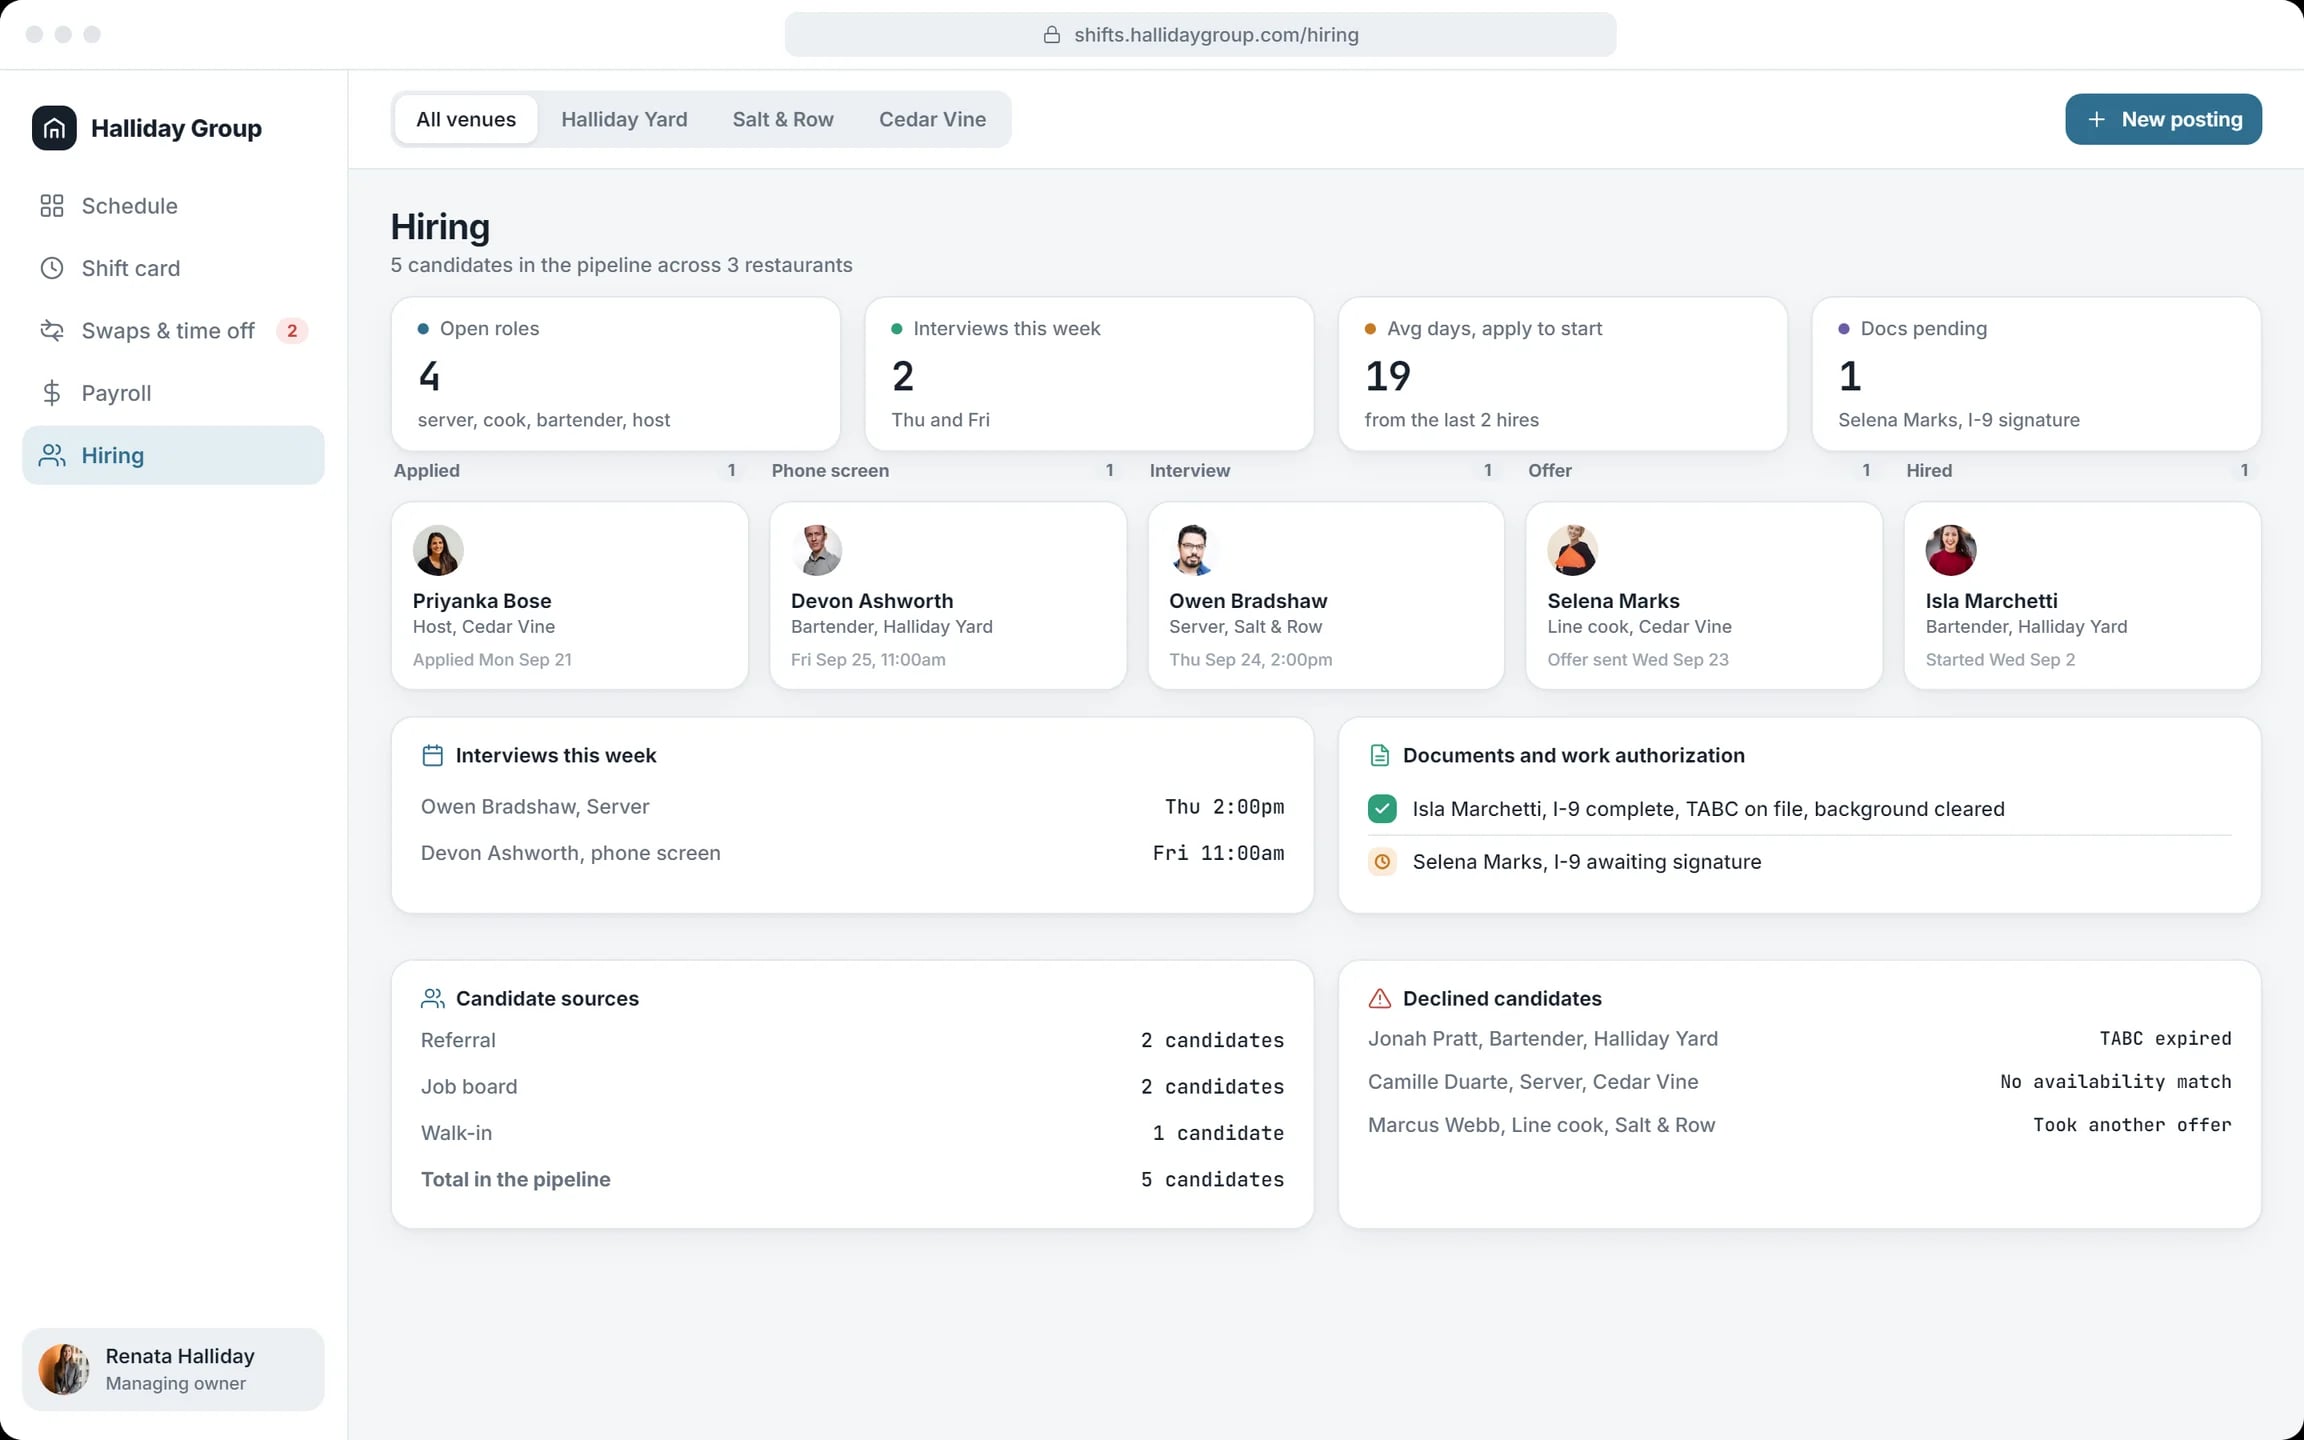Click 'Selena Marks, I-9 awaiting signature' text

click(x=1586, y=862)
